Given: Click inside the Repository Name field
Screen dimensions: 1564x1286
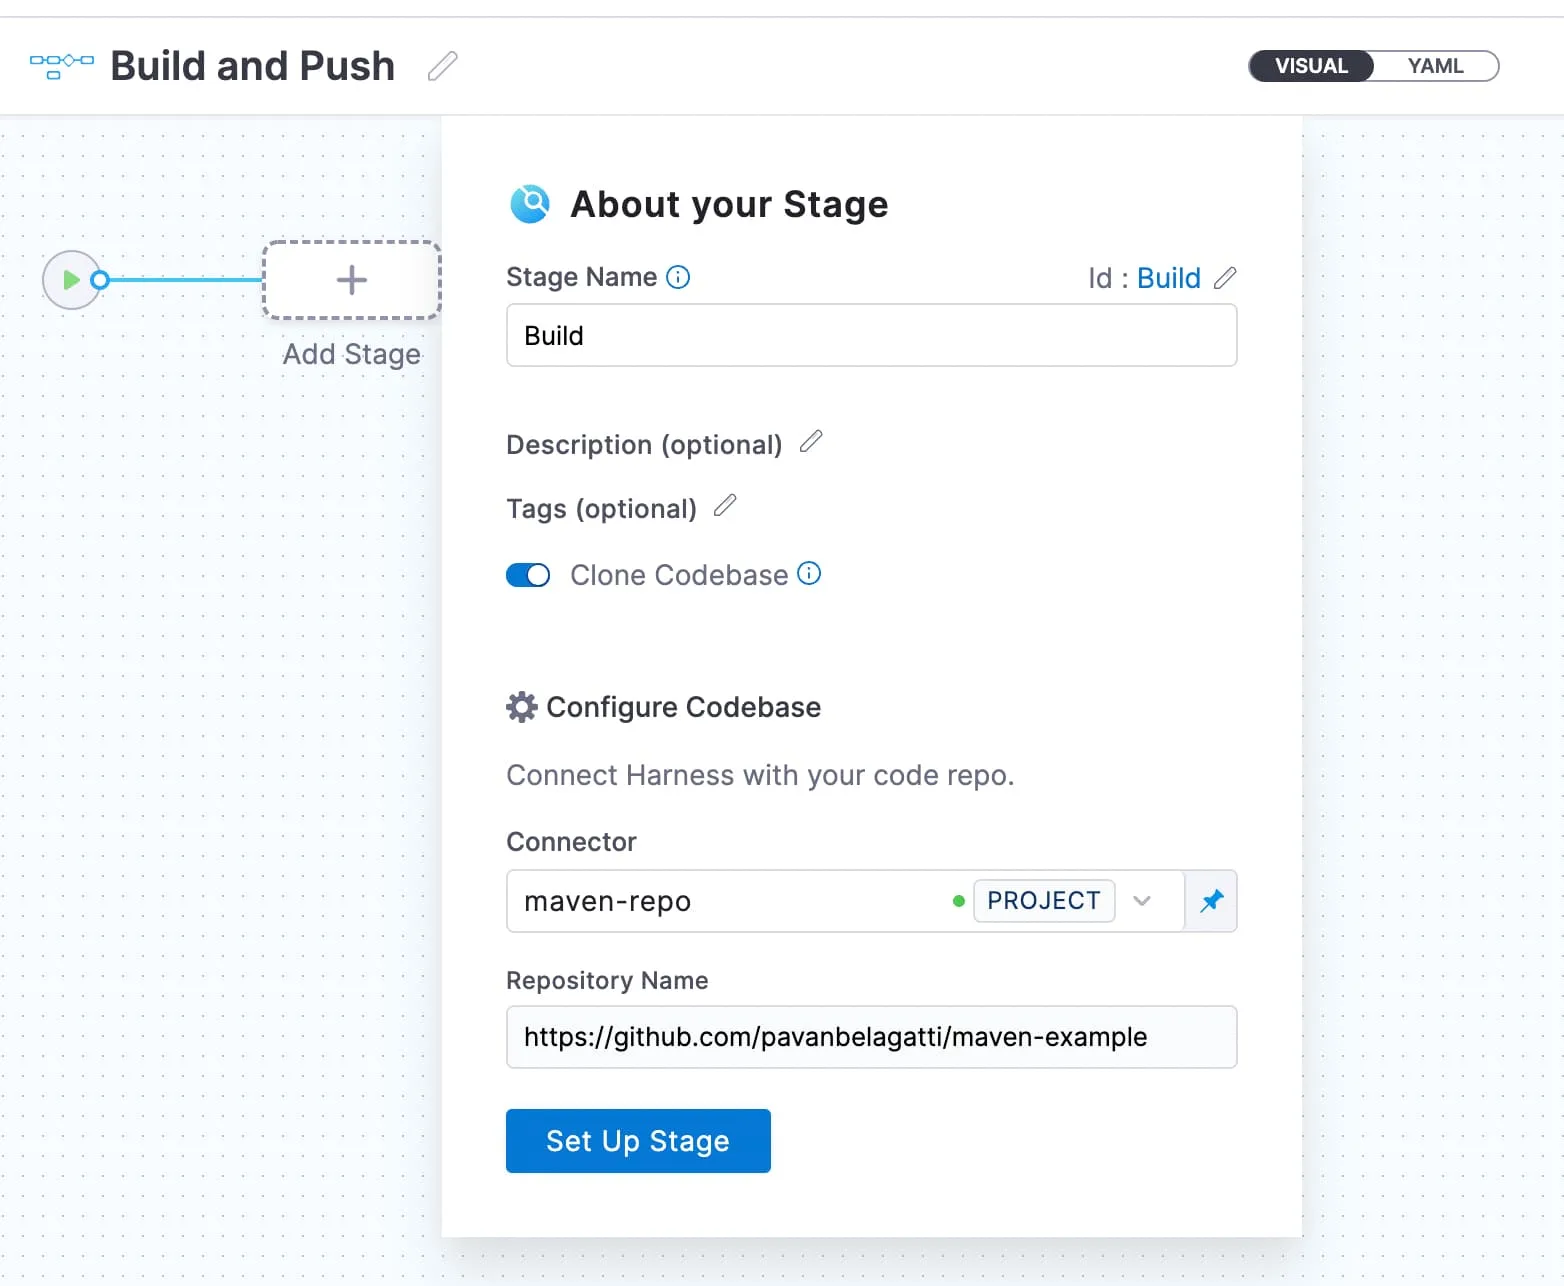Looking at the screenshot, I should click(x=870, y=1037).
